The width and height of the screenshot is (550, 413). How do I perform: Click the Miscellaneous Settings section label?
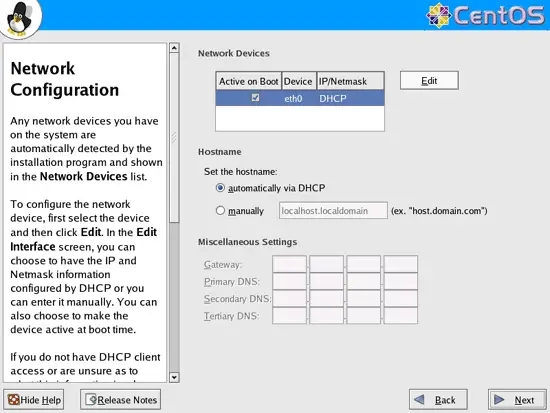tap(248, 242)
